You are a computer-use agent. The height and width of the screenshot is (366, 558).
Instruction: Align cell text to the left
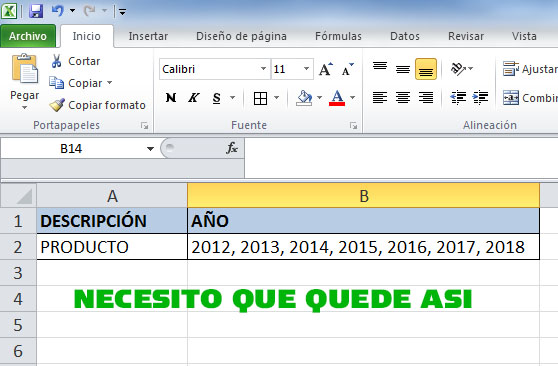click(x=380, y=97)
